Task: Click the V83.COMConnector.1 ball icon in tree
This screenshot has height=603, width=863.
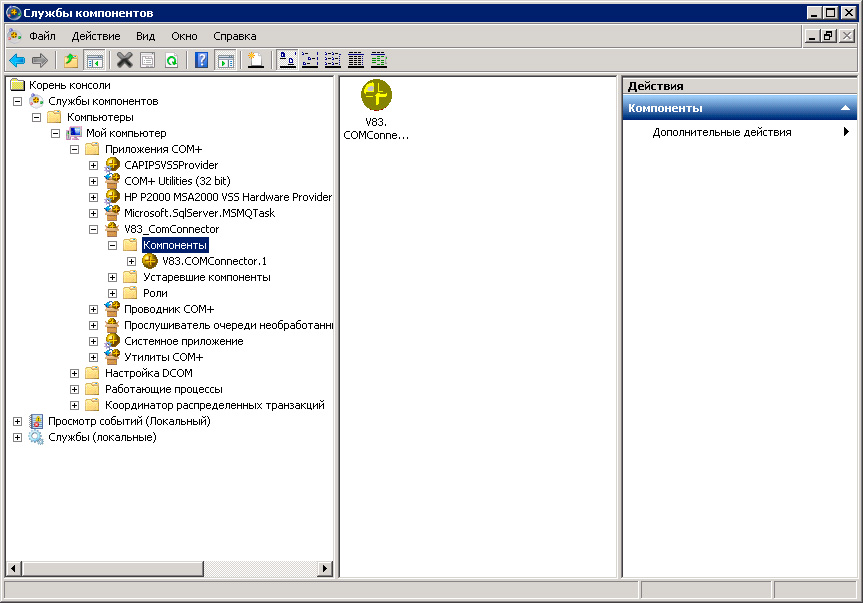Action: pos(150,261)
